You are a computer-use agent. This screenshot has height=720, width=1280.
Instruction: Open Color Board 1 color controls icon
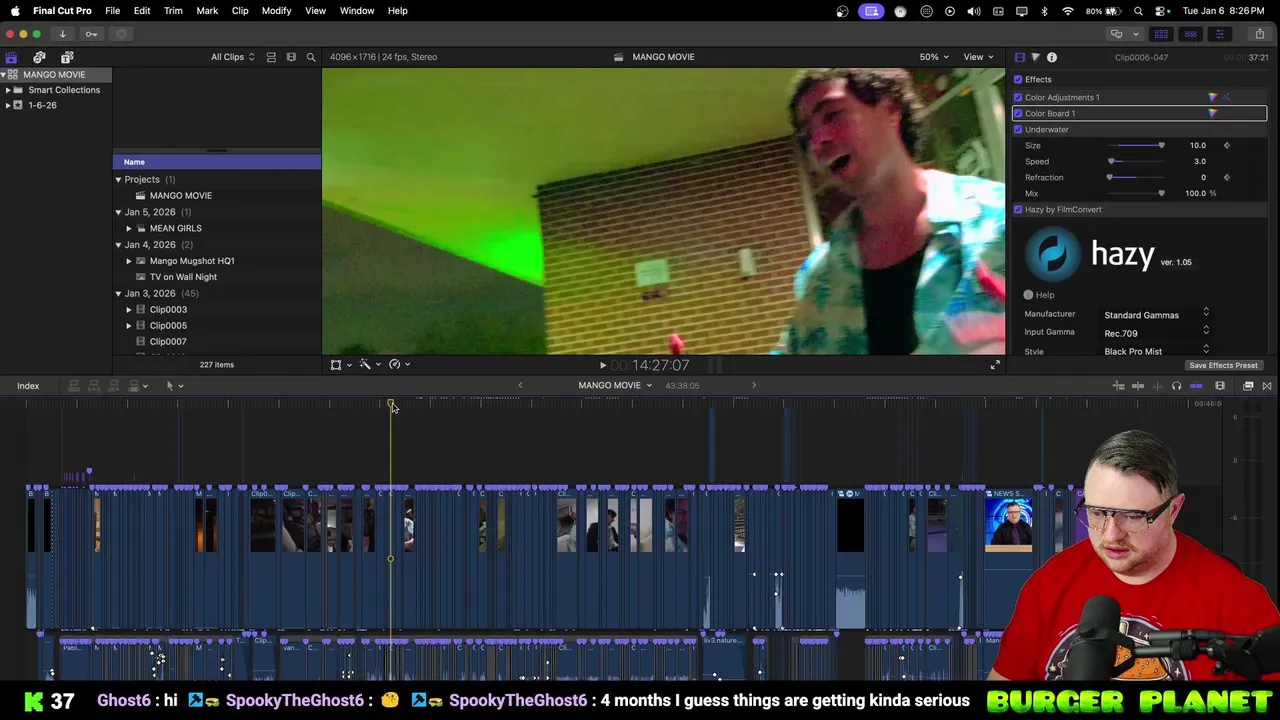pos(1213,113)
